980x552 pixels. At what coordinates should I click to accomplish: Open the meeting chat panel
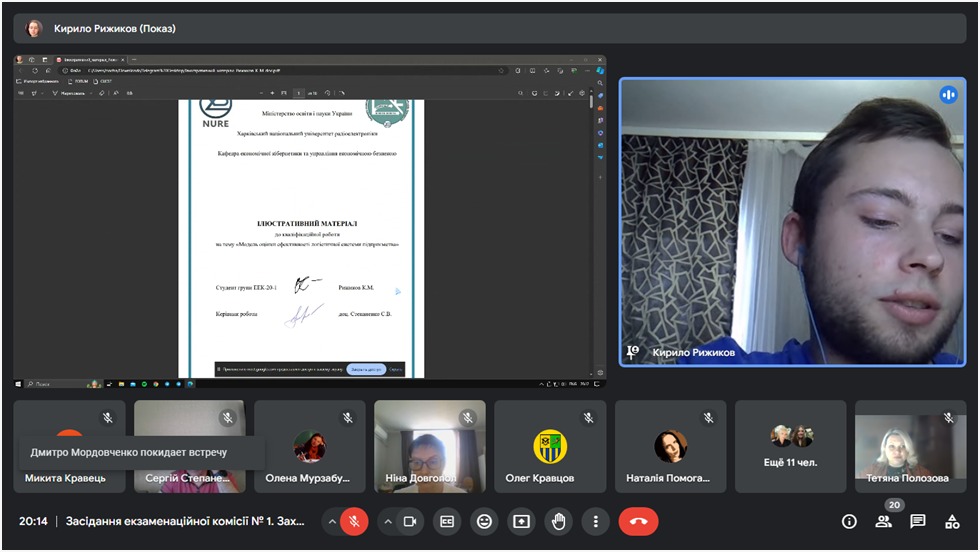tap(918, 521)
